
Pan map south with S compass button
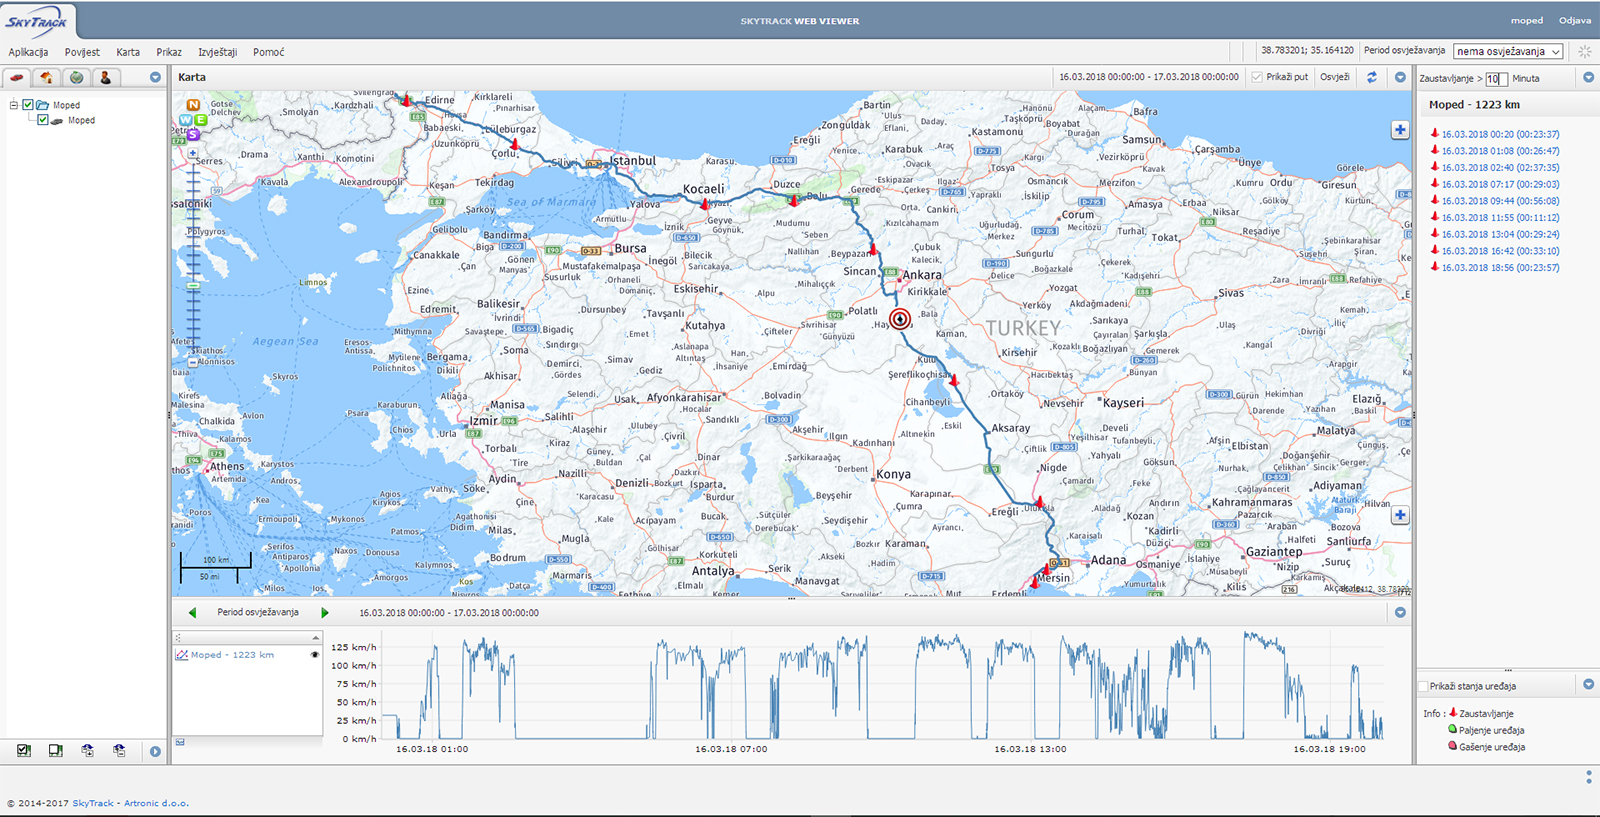pyautogui.click(x=193, y=134)
